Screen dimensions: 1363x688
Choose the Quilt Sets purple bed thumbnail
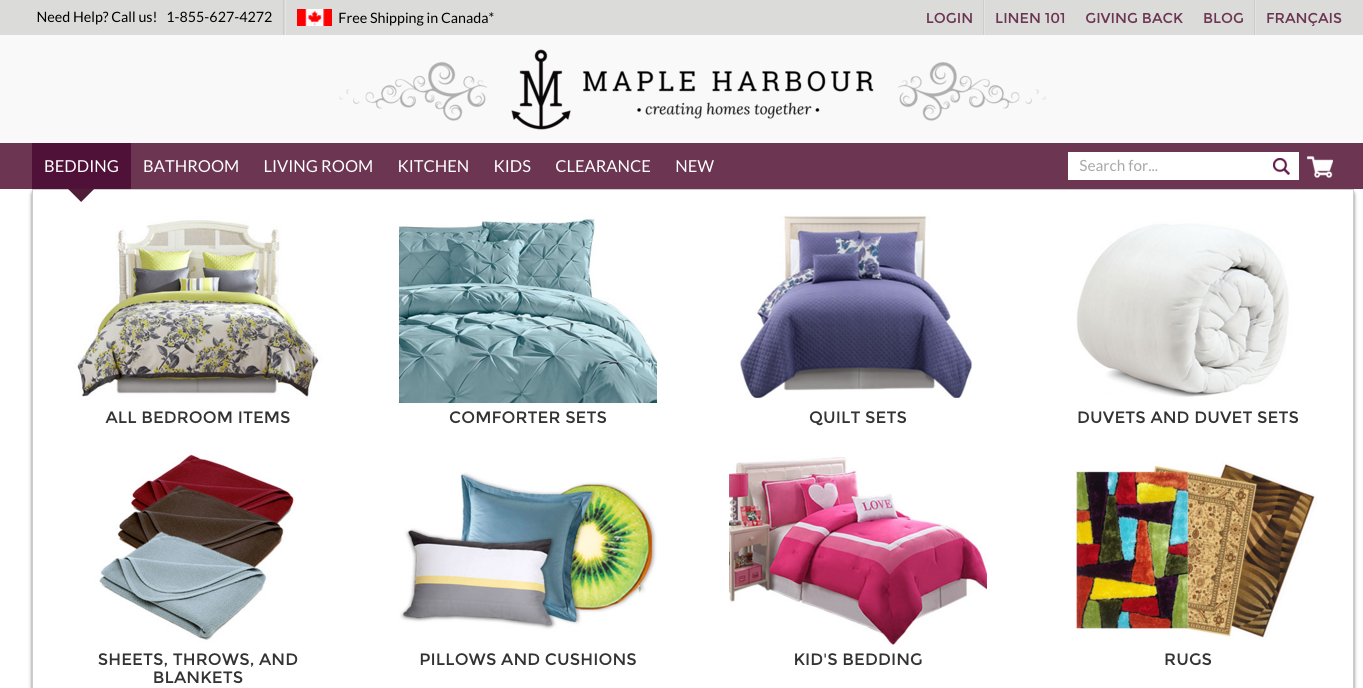tap(857, 307)
